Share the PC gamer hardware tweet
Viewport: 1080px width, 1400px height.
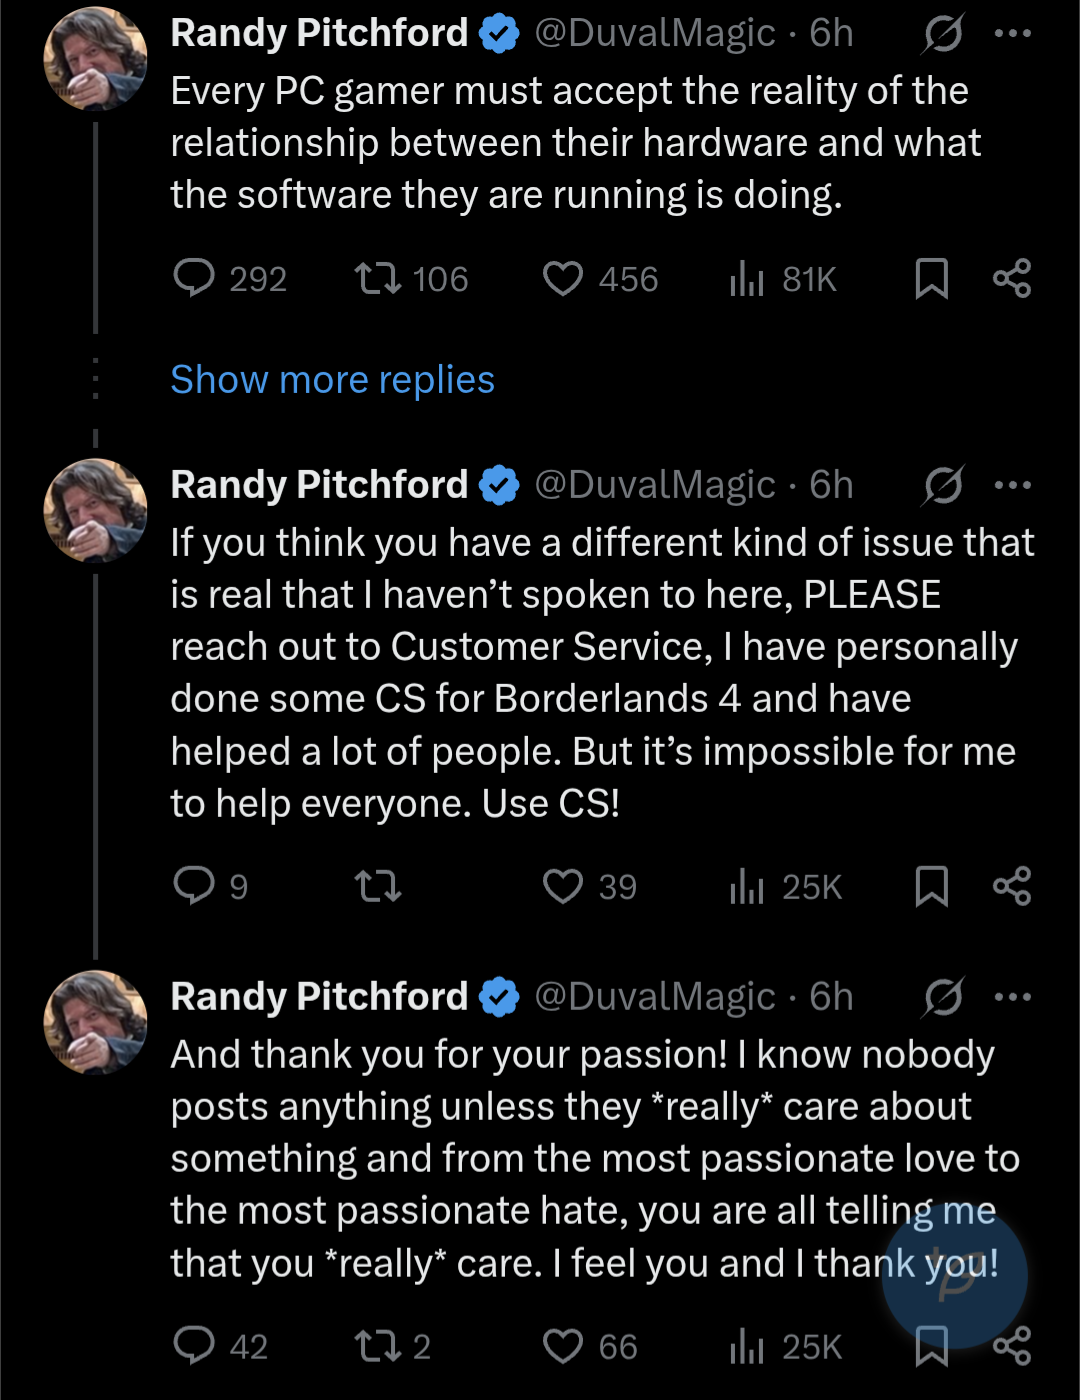point(1012,278)
